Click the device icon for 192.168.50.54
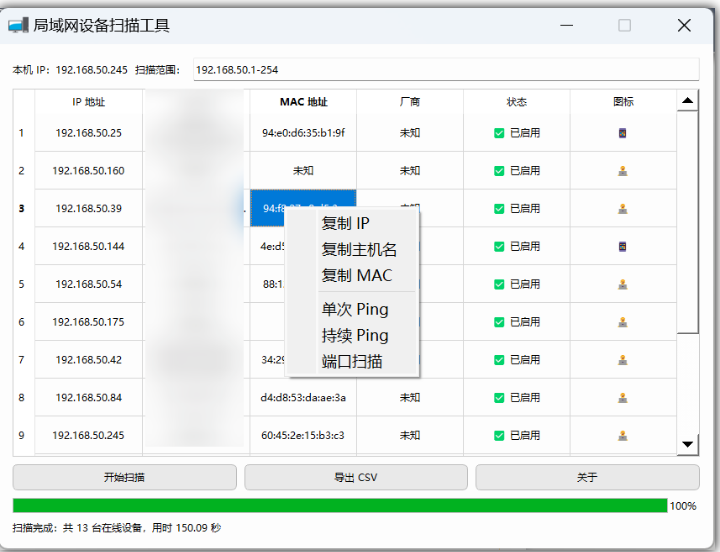720x552 pixels. point(623,284)
